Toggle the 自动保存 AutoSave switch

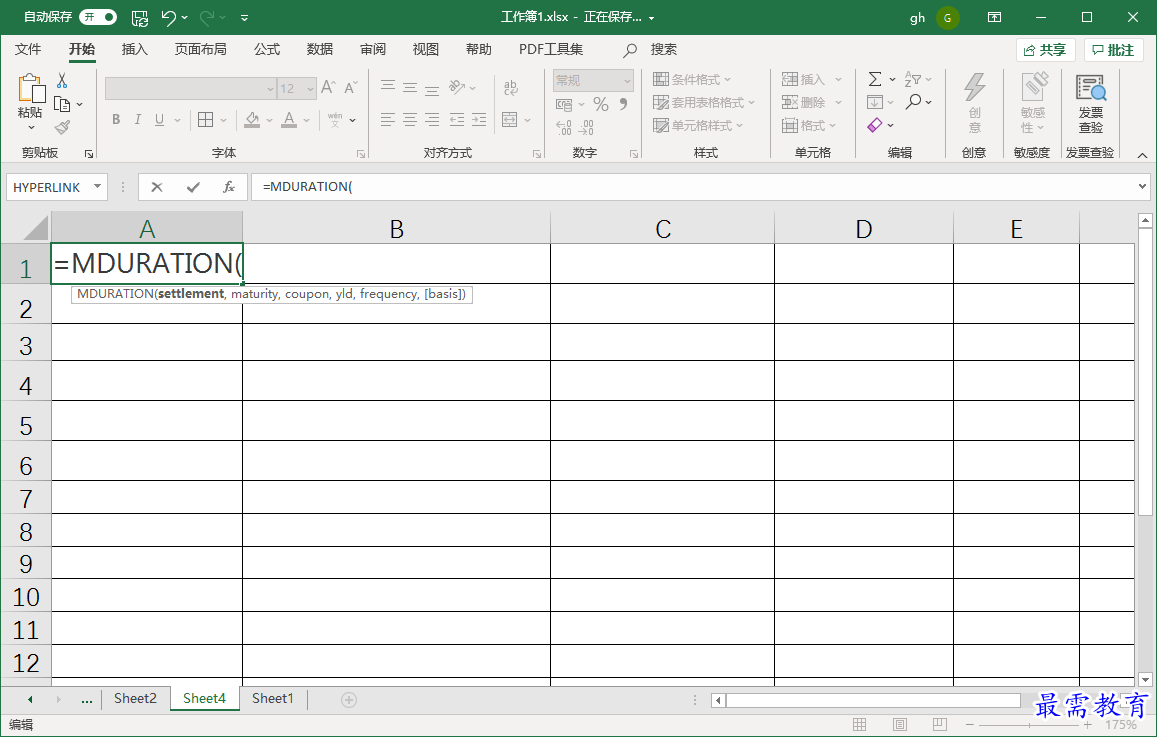point(98,17)
